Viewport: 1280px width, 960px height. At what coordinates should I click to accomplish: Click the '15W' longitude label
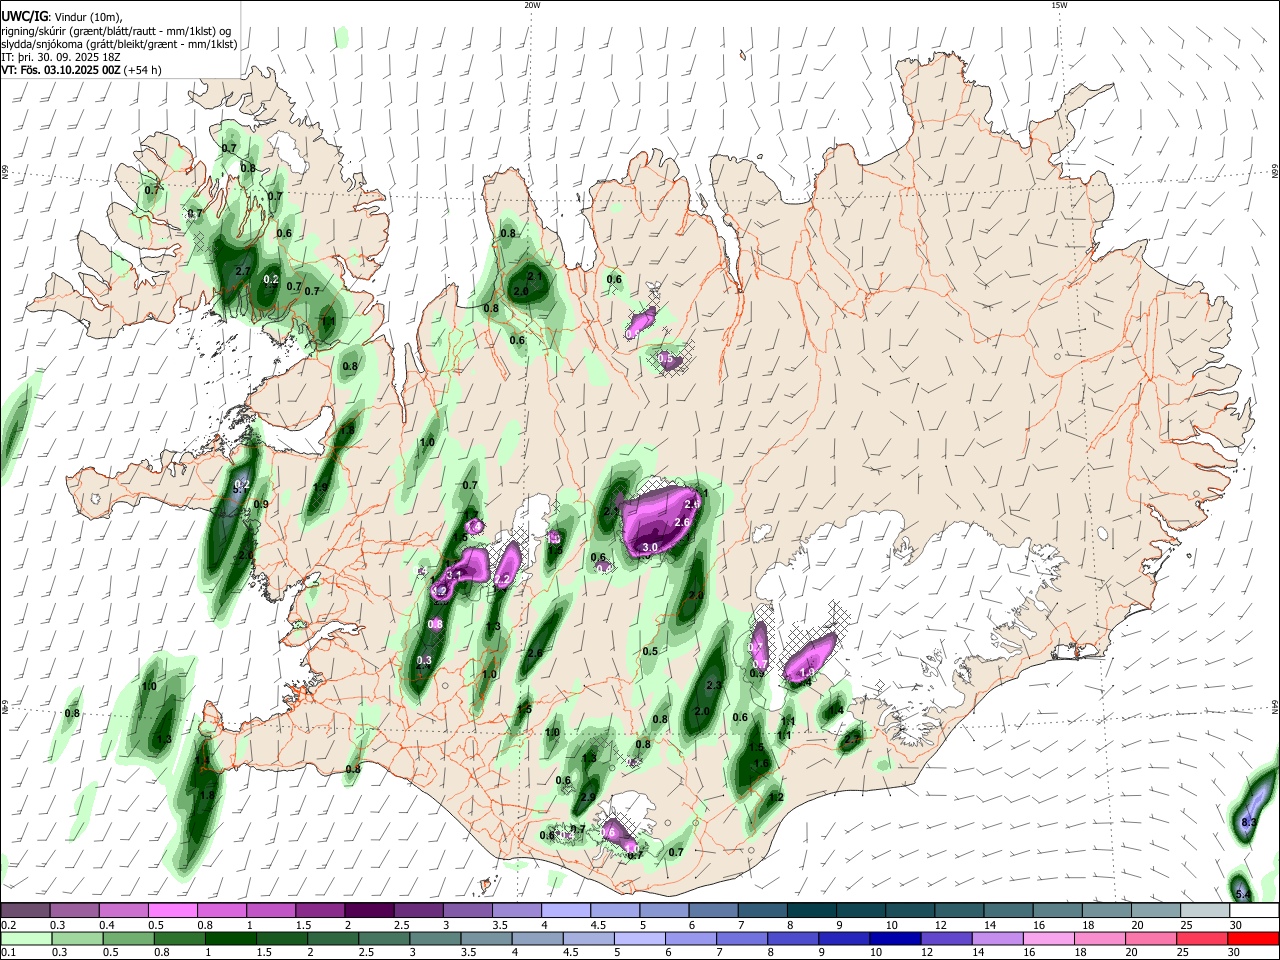[1059, 5]
